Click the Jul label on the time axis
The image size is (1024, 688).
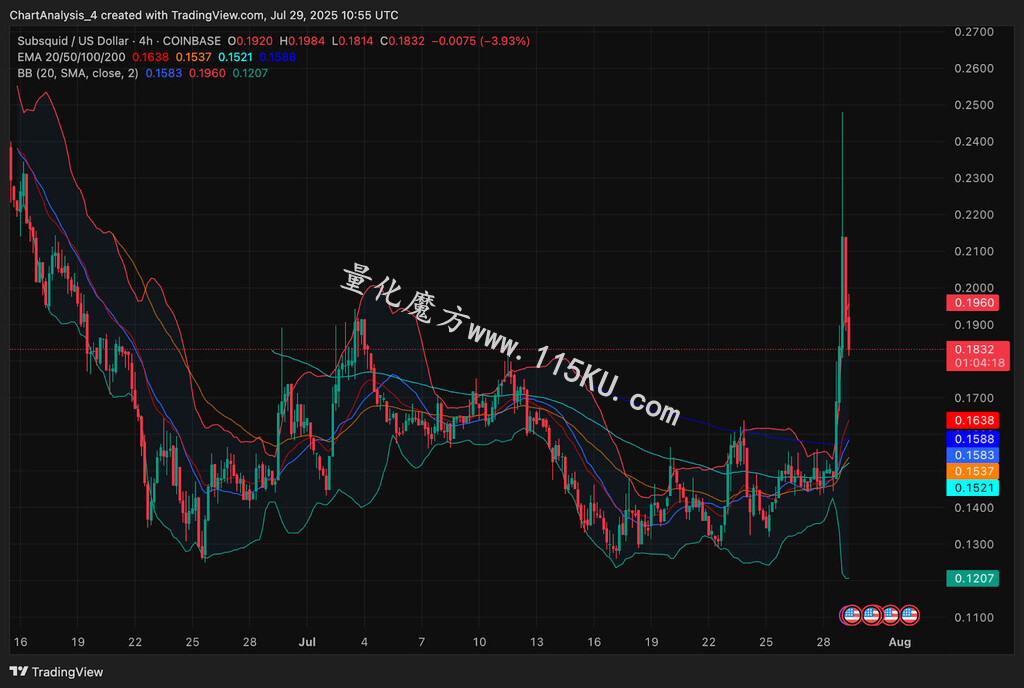307,642
